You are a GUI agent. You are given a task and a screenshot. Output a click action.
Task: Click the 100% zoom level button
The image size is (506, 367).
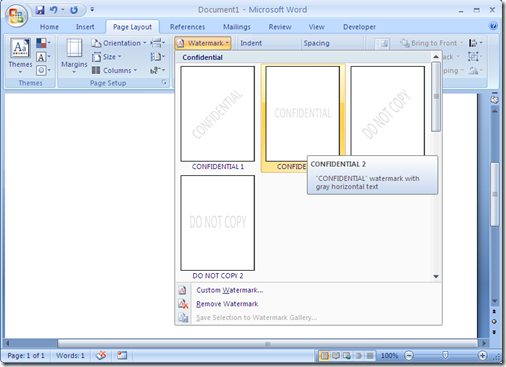coord(389,356)
